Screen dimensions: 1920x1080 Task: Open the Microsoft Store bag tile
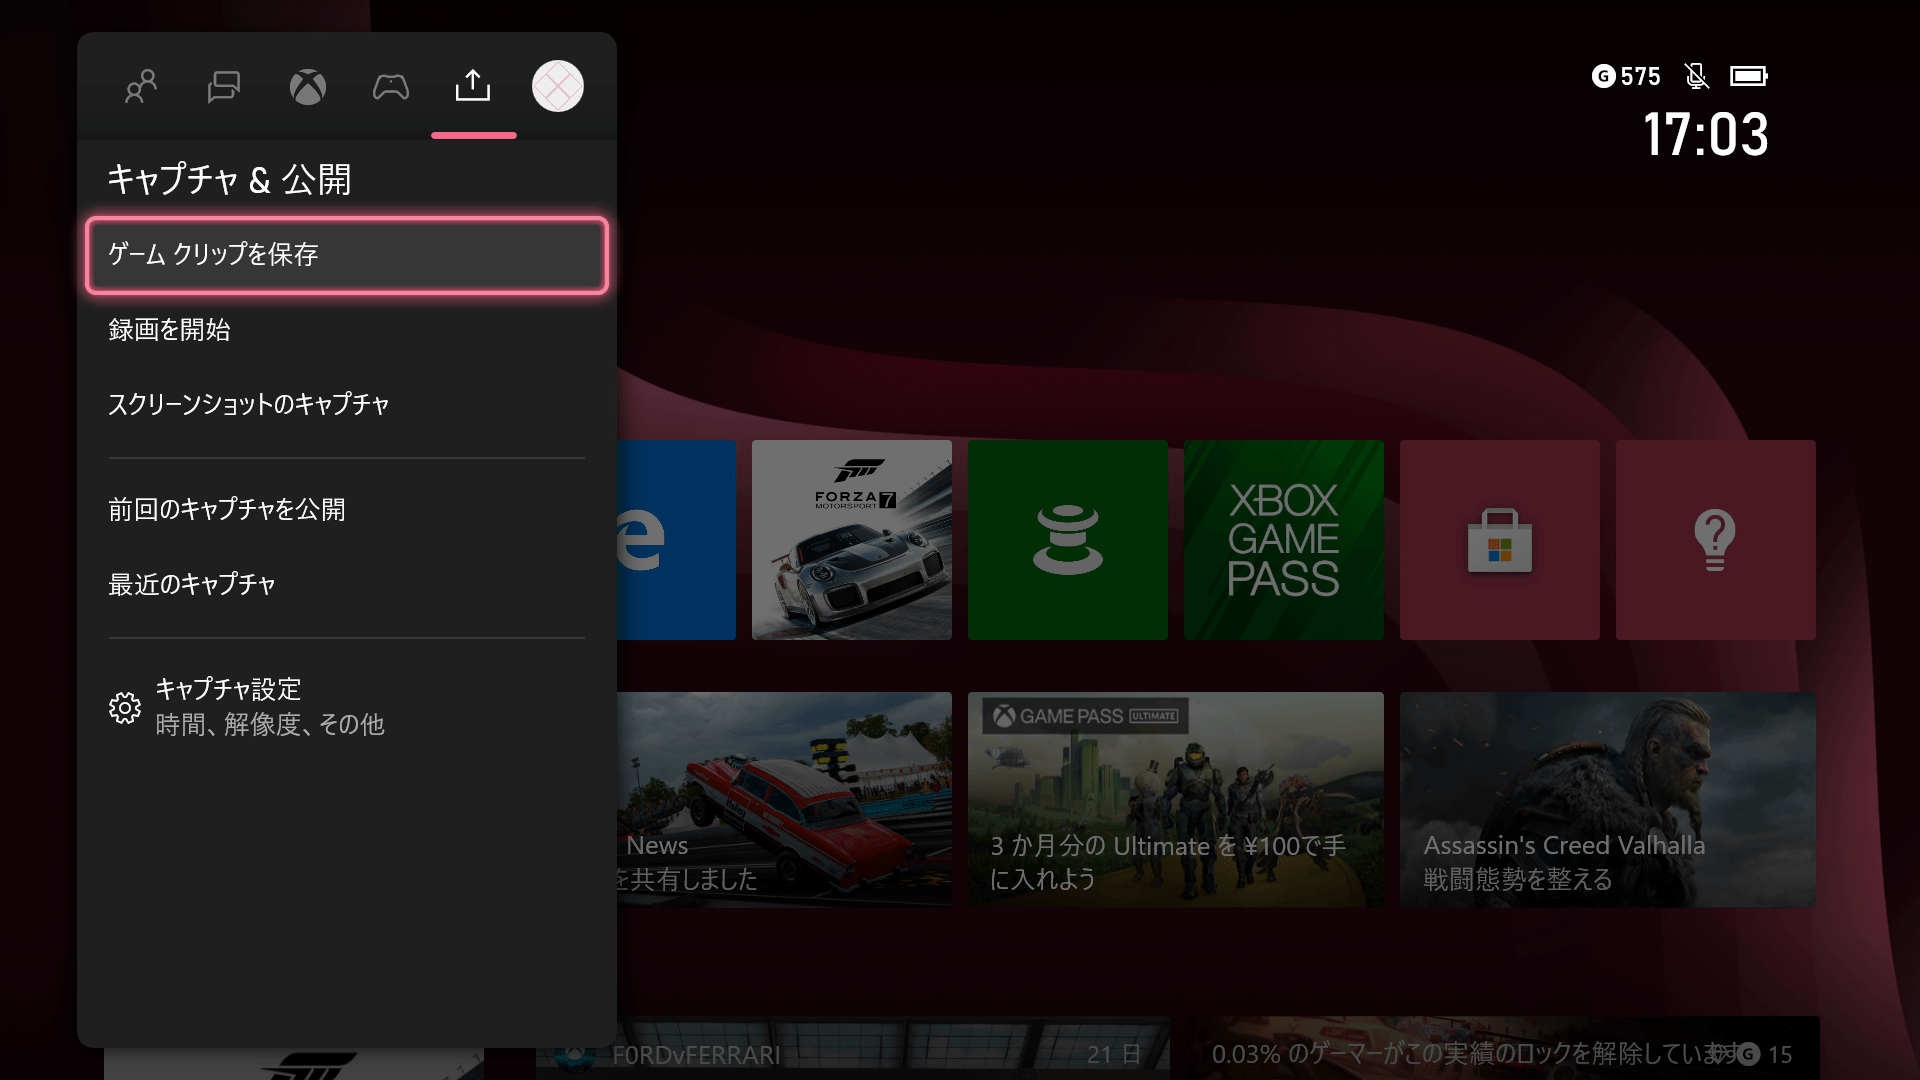point(1500,540)
